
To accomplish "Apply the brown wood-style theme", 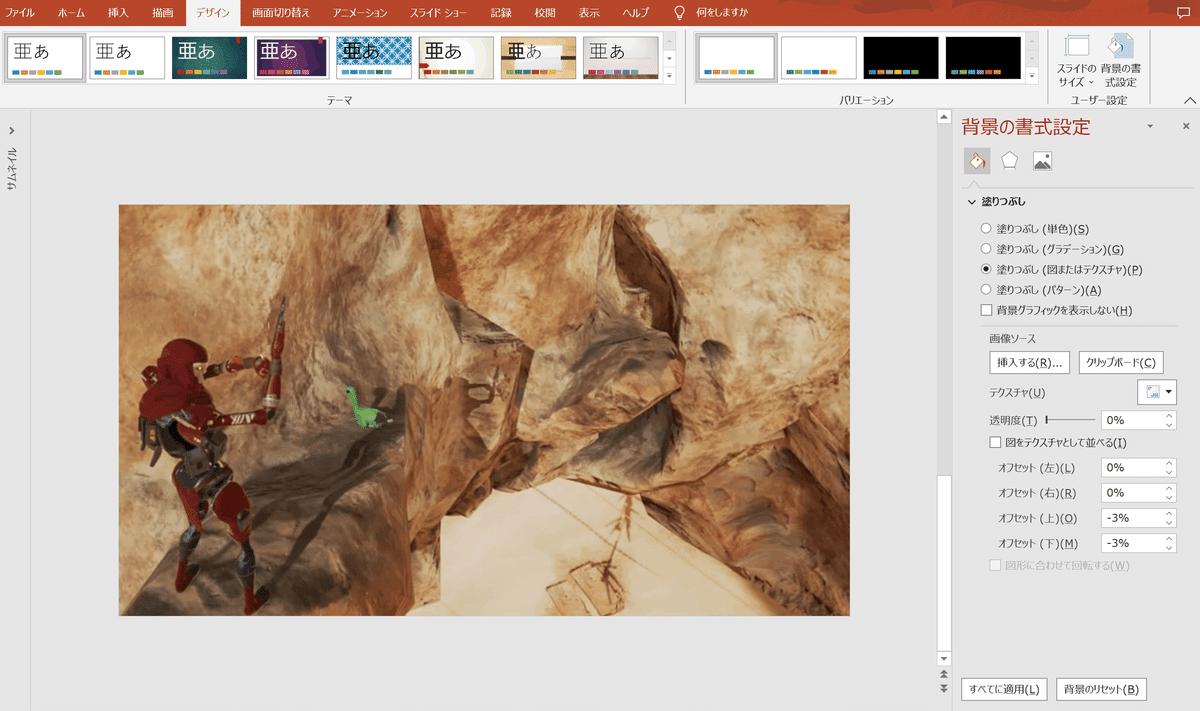I will pyautogui.click(x=539, y=58).
